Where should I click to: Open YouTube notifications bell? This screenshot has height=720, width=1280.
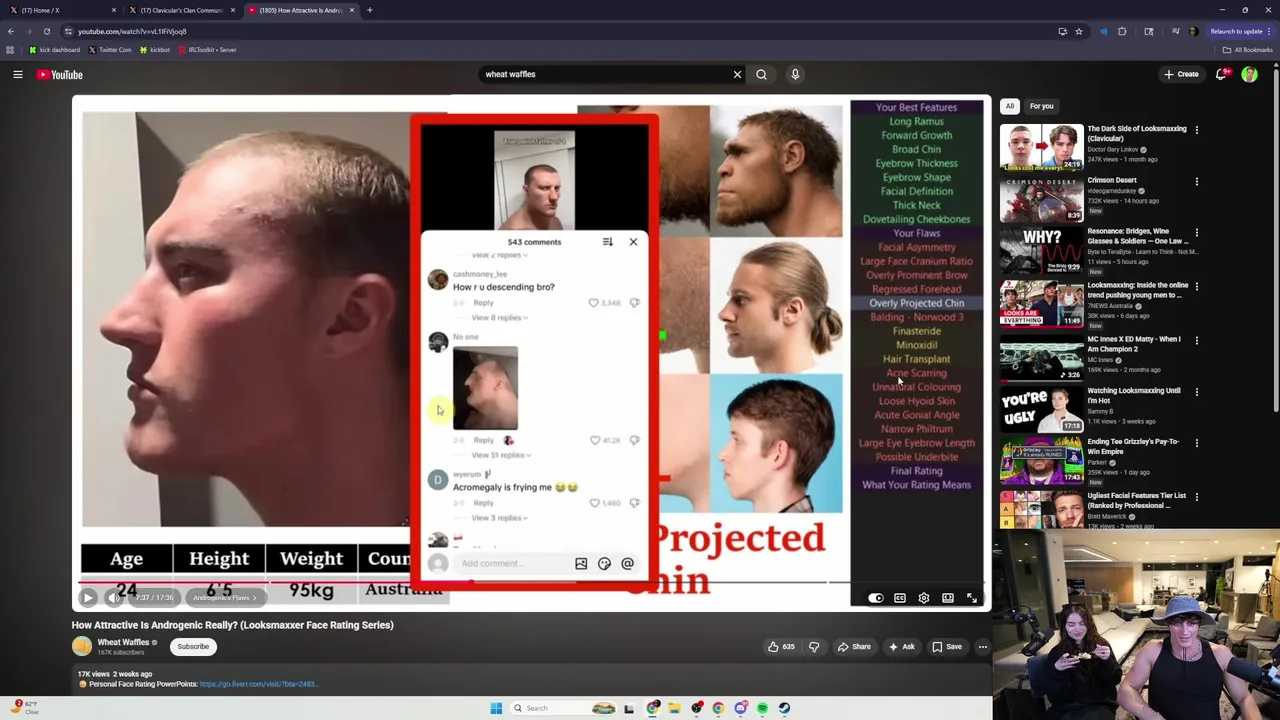tap(1221, 74)
